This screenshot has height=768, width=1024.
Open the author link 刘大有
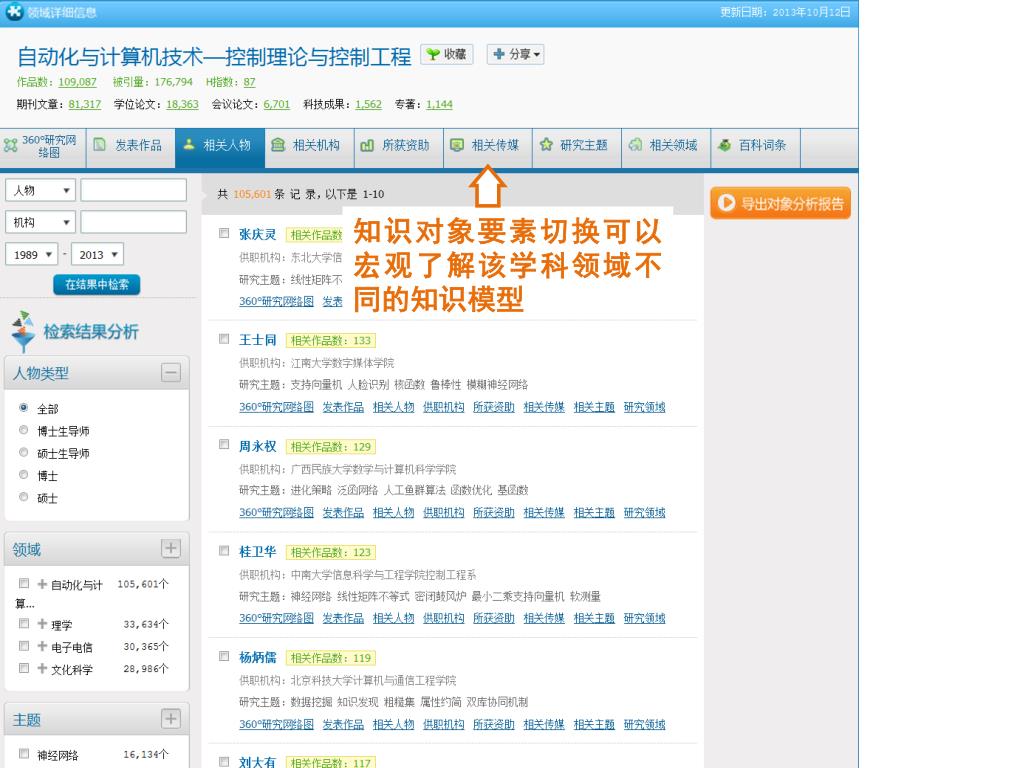click(x=257, y=762)
